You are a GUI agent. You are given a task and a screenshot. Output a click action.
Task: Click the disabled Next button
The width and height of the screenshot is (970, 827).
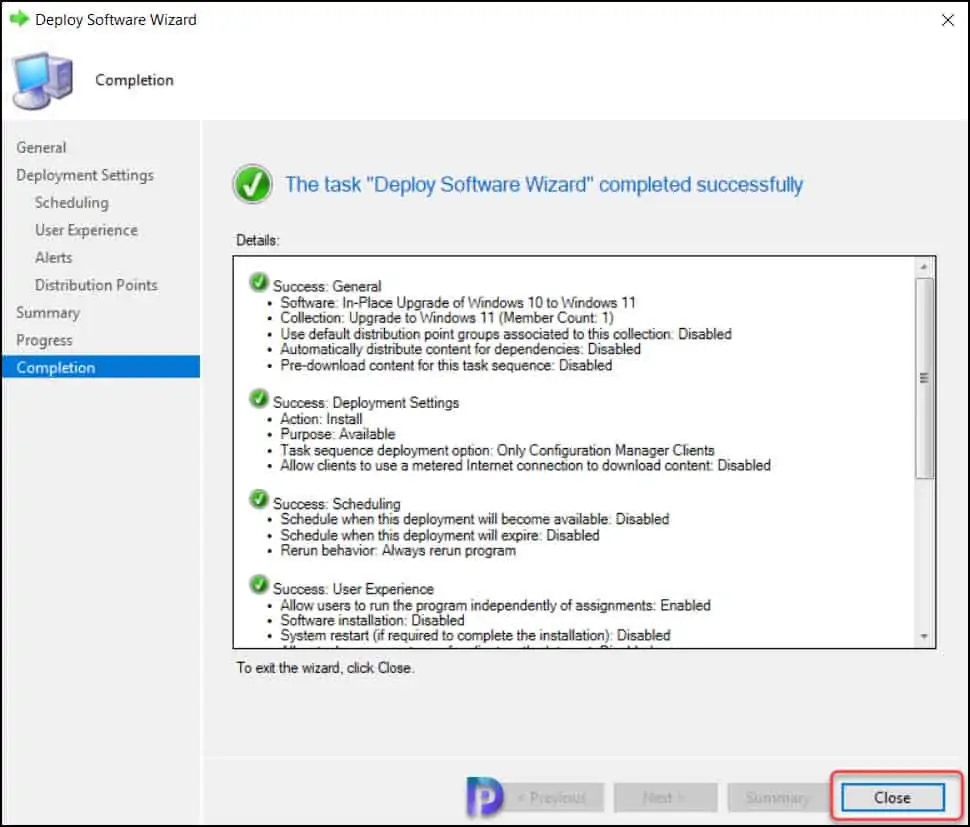(666, 797)
